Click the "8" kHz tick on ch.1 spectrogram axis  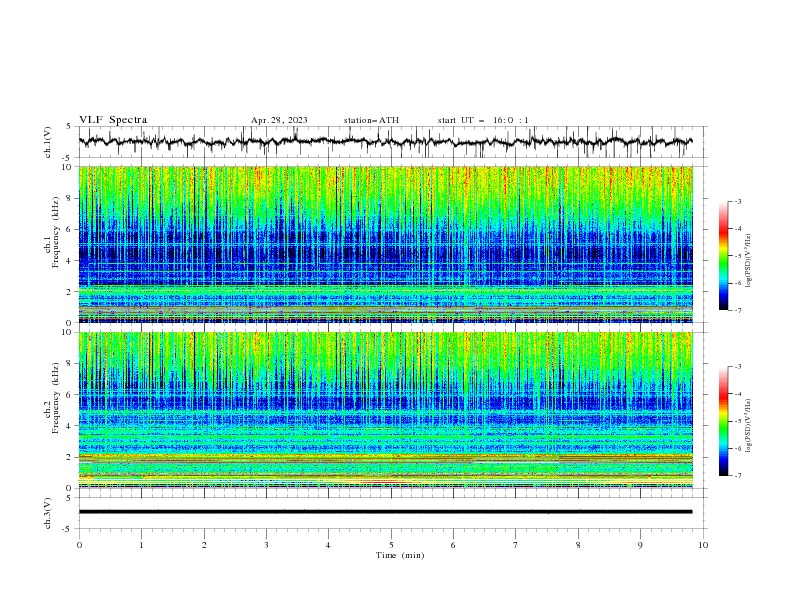[x=68, y=198]
